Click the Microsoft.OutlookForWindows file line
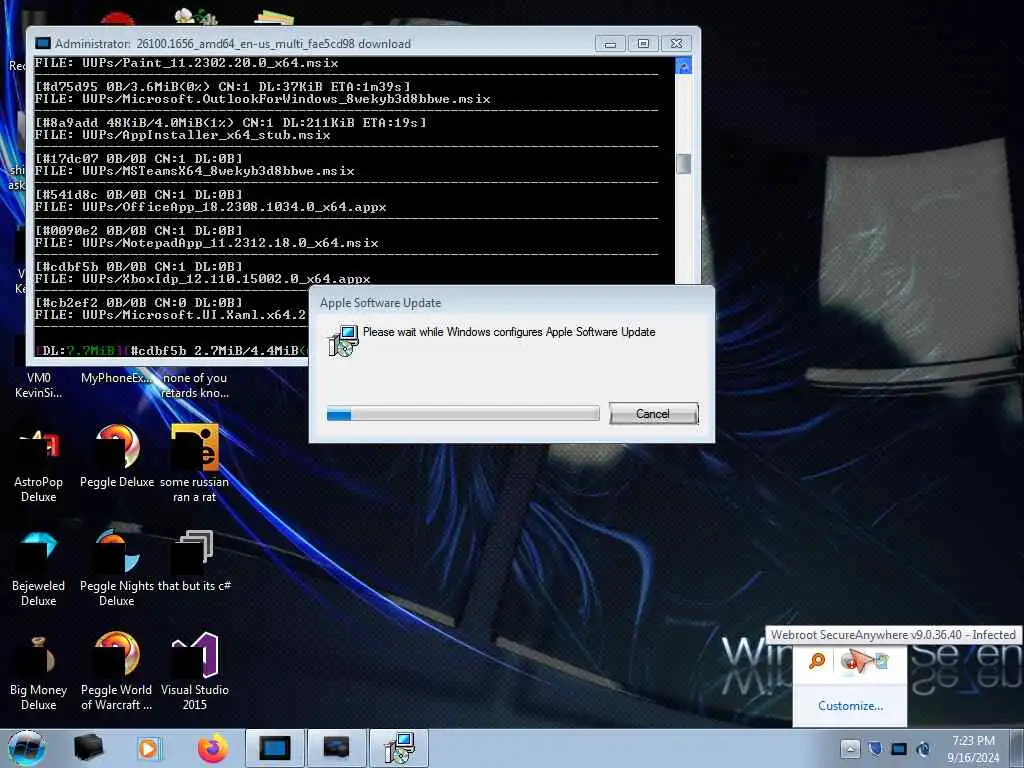 (x=262, y=99)
